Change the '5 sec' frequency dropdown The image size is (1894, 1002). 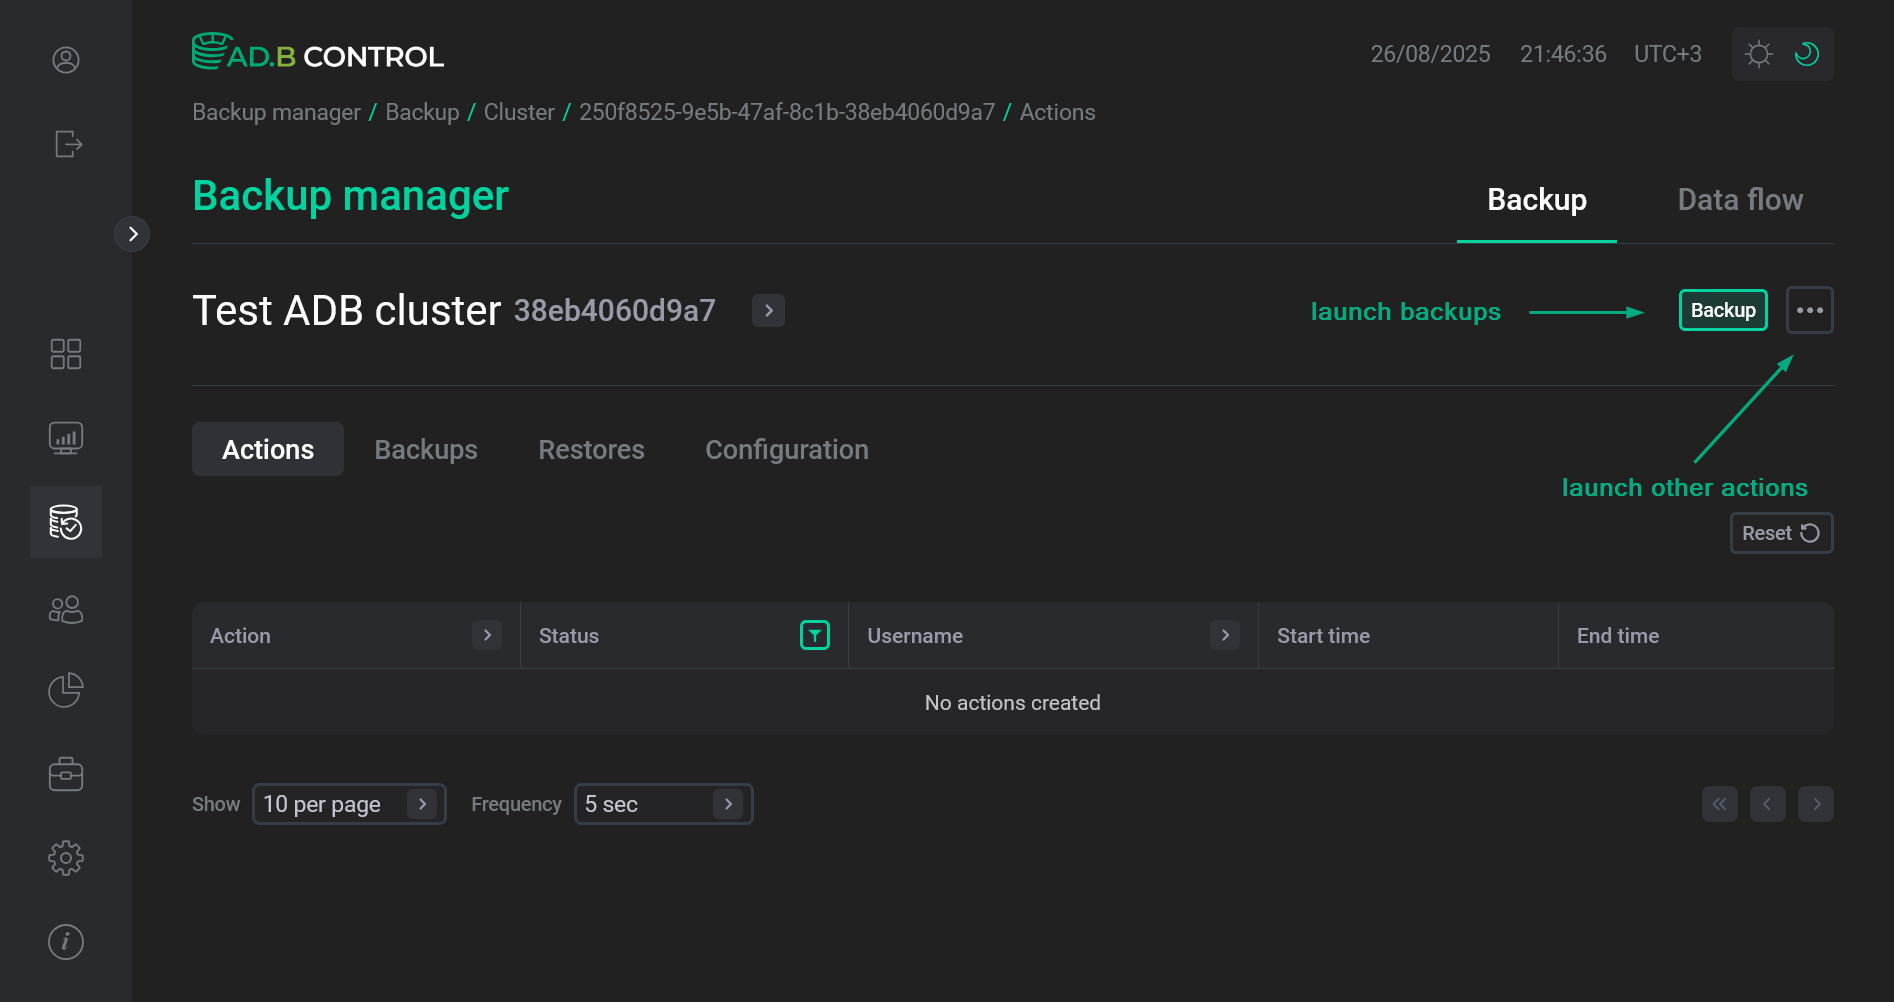pos(662,804)
